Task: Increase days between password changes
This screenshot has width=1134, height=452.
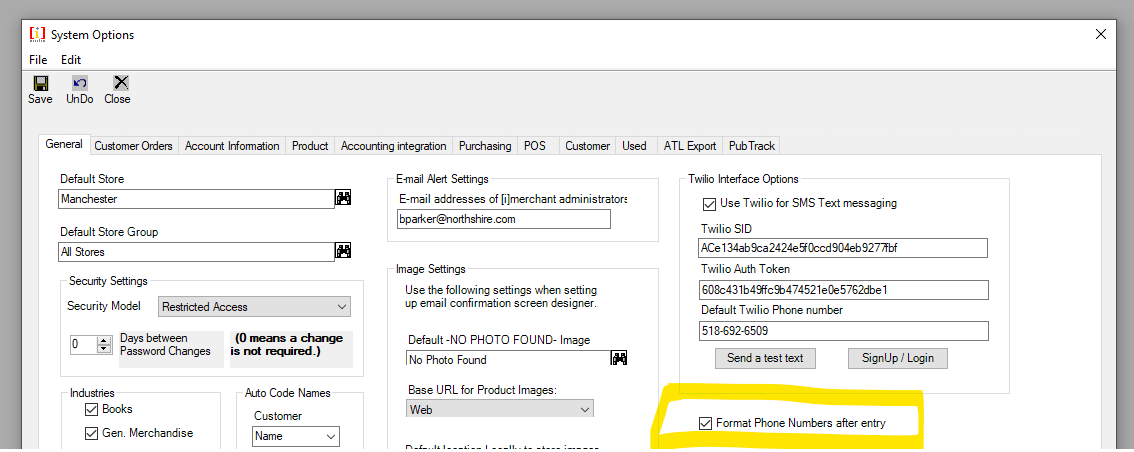Action: point(105,340)
